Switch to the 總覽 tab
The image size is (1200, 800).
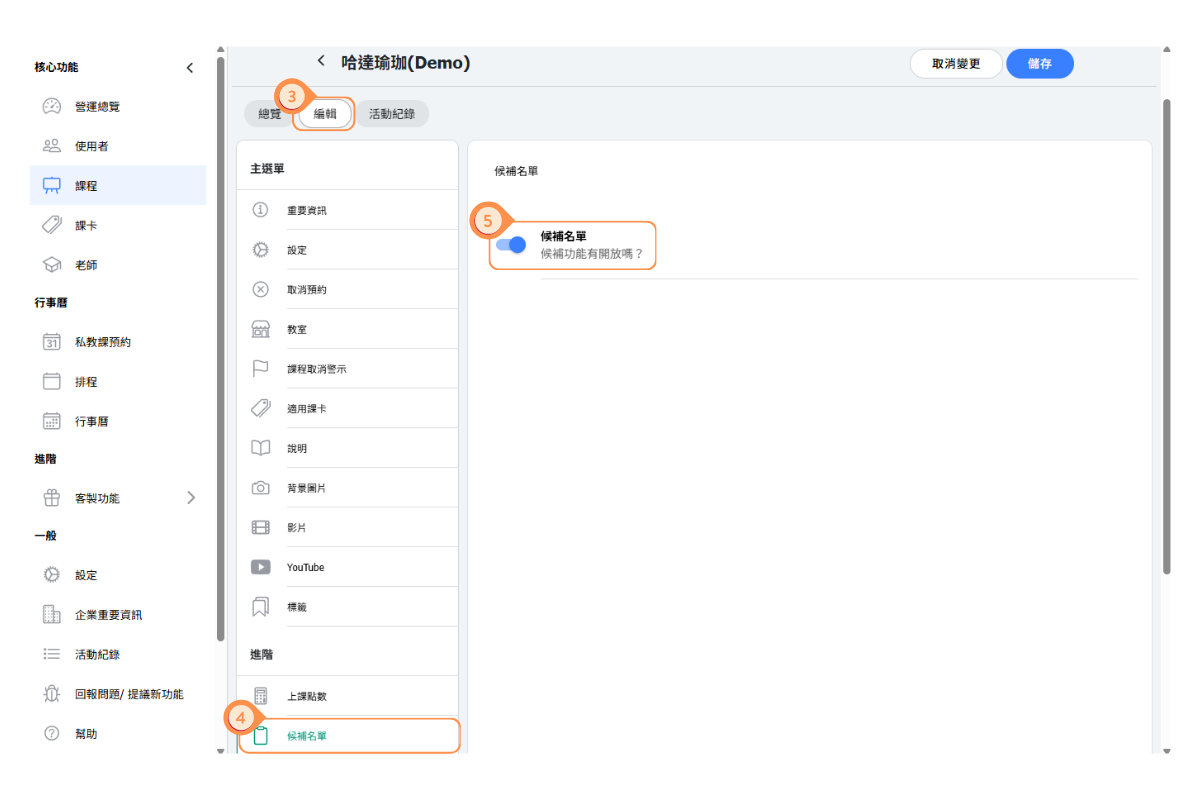coord(270,114)
